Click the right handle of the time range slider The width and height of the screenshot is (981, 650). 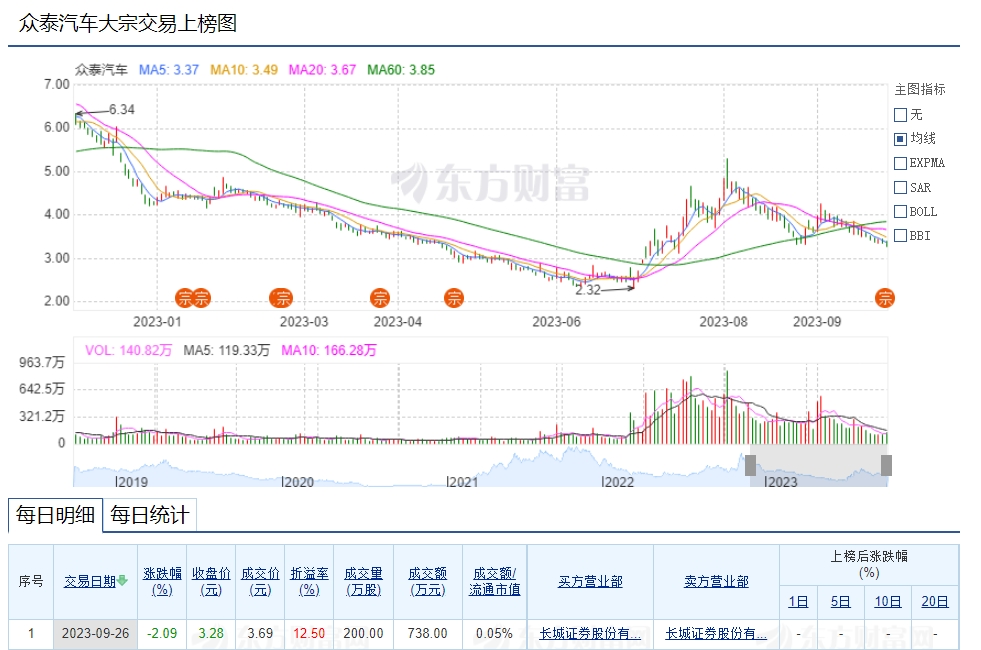885,465
